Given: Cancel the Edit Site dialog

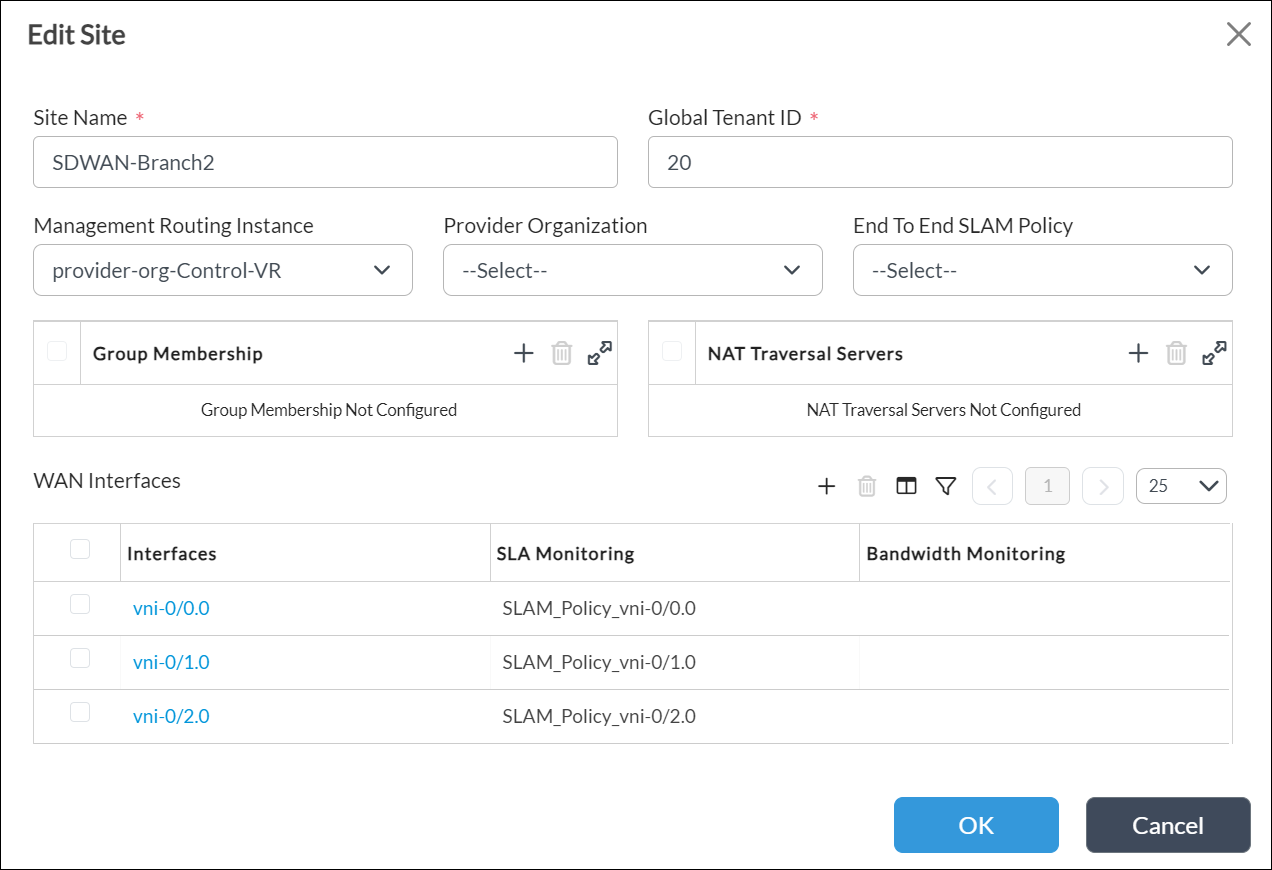Looking at the screenshot, I should point(1168,825).
